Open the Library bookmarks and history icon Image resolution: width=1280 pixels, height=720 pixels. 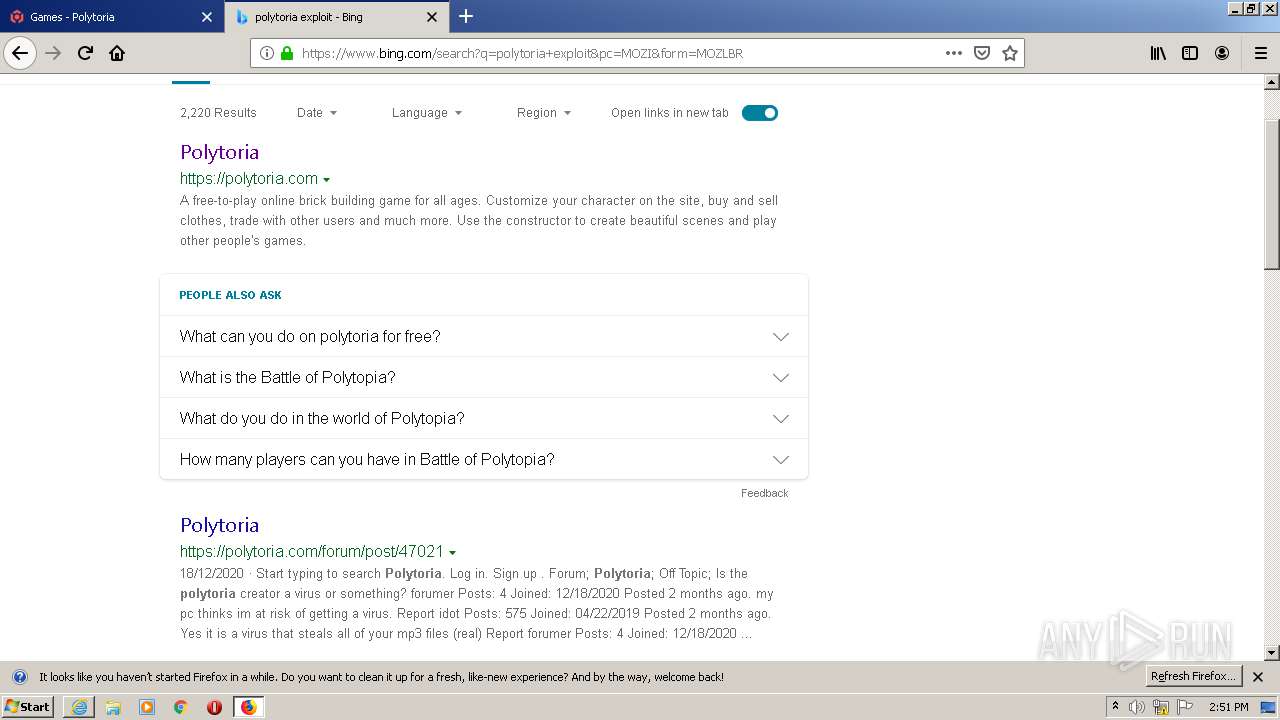pyautogui.click(x=1158, y=53)
